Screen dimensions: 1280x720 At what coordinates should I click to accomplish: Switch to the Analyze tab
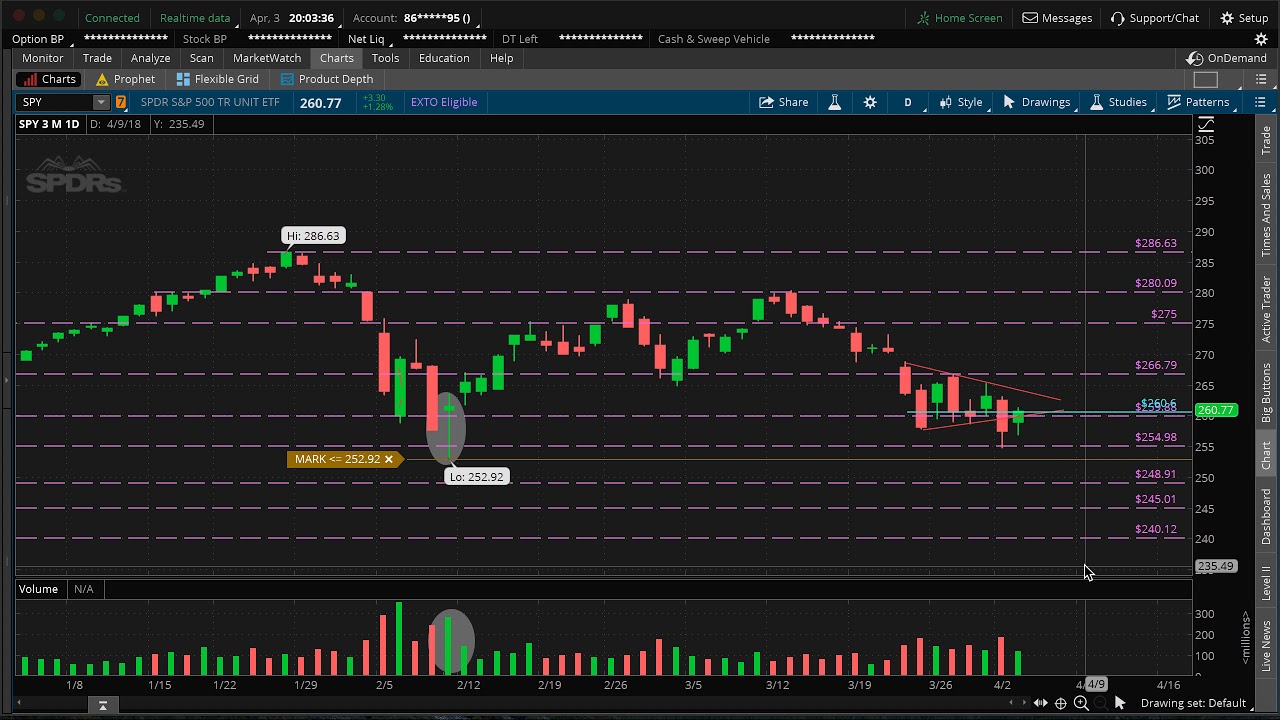pos(150,58)
